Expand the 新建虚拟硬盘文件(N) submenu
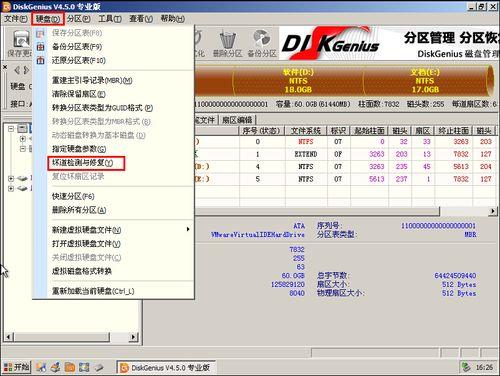Screen dimensions: 500x376 [x=113, y=230]
